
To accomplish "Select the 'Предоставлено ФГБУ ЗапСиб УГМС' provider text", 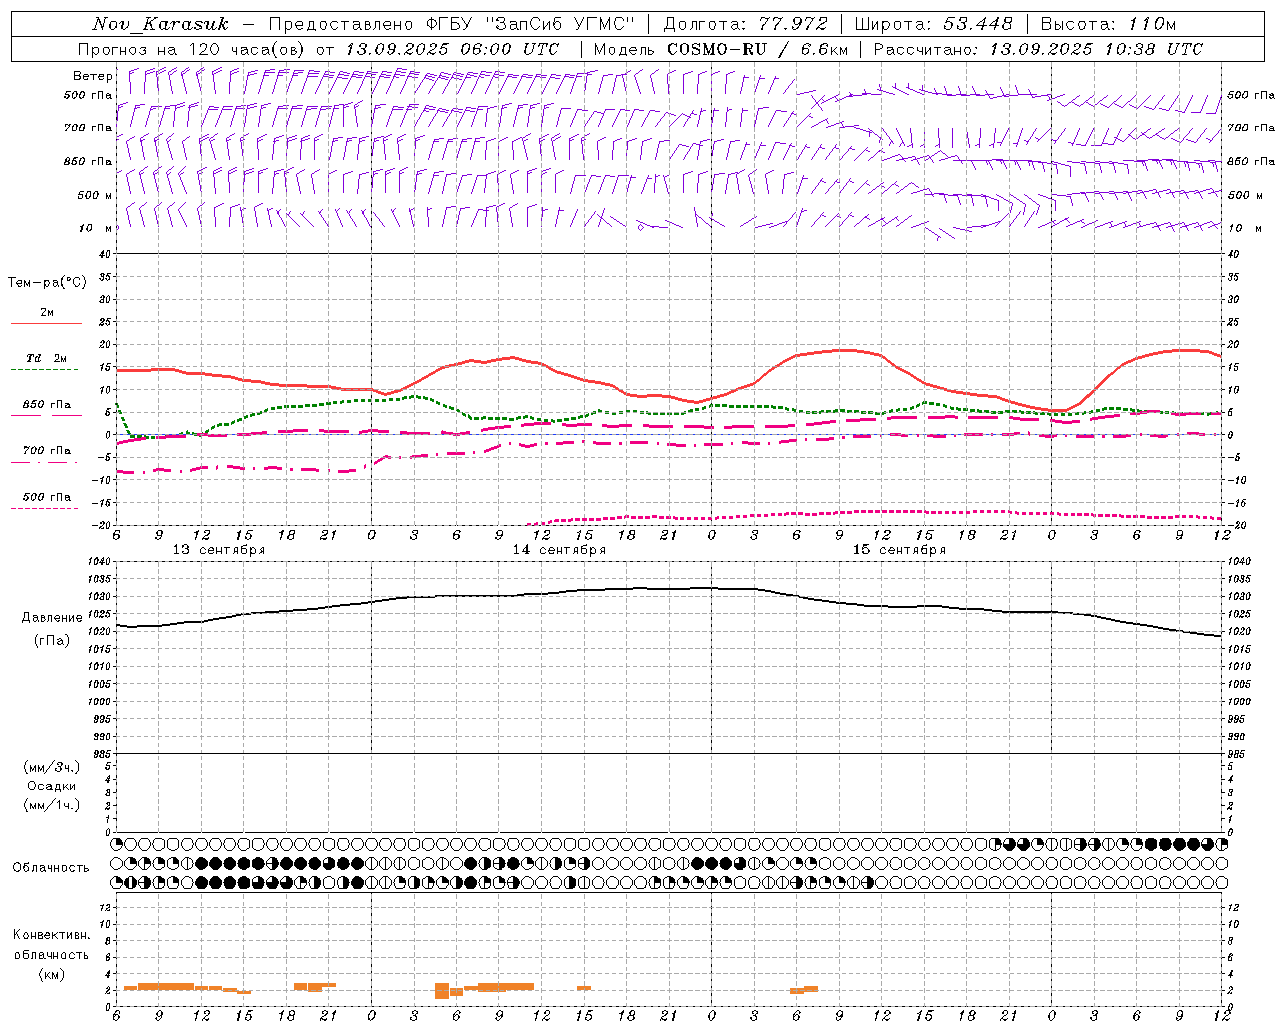I will 452,24.
